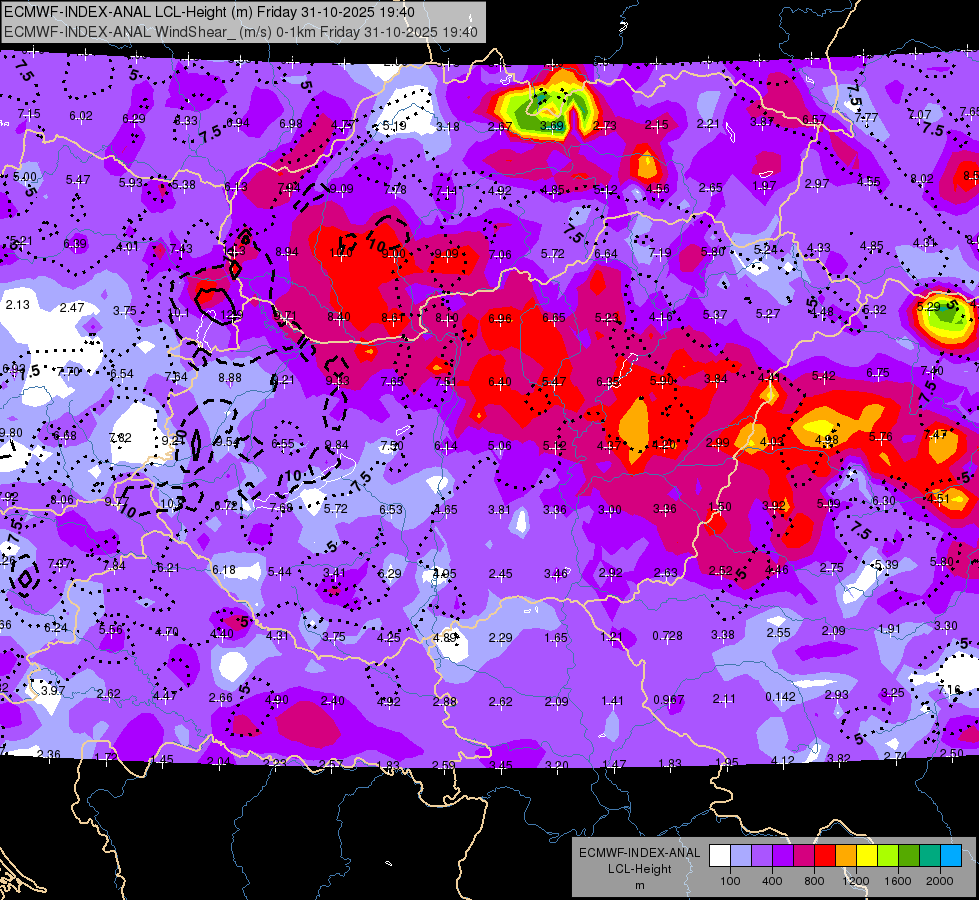The image size is (979, 900).
Task: Click the map value 1.41
Action: pos(612,701)
